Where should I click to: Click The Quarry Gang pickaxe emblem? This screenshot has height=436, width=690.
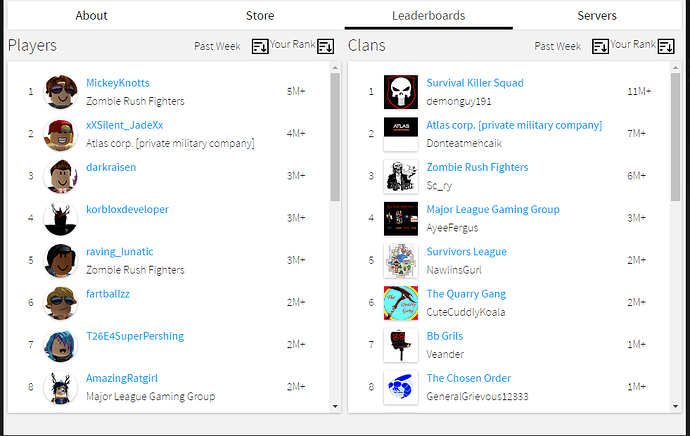[x=401, y=303]
